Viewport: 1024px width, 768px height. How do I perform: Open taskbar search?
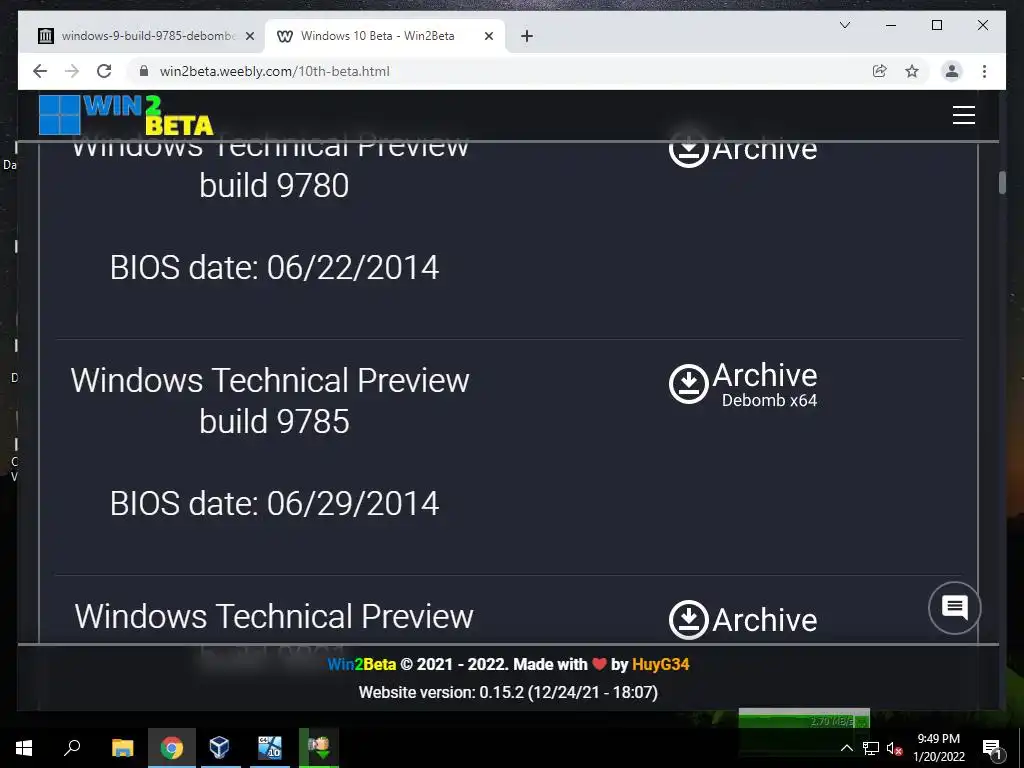[72, 748]
